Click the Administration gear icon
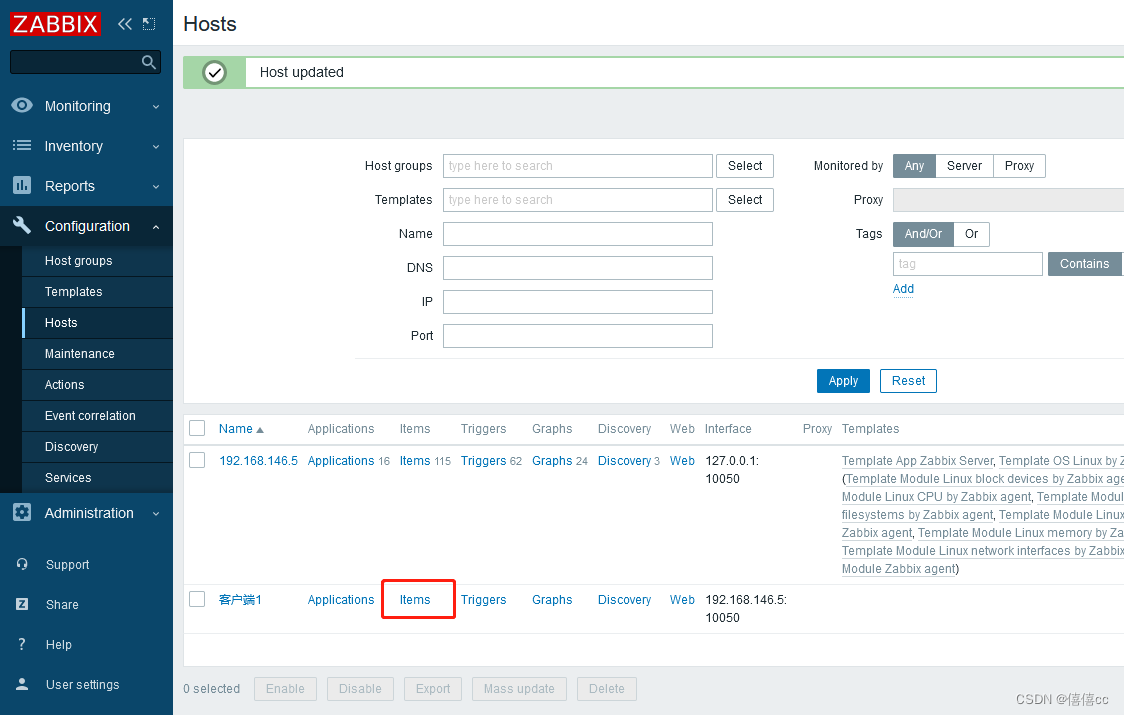1124x715 pixels. point(22,512)
